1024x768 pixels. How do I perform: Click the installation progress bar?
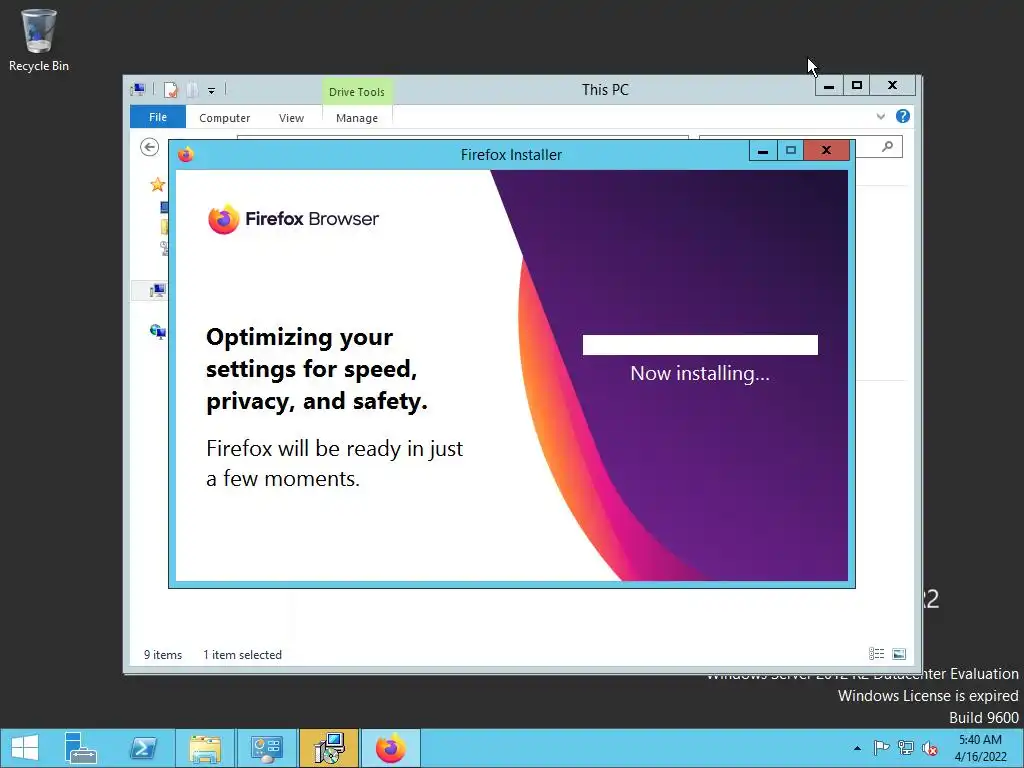[x=700, y=345]
